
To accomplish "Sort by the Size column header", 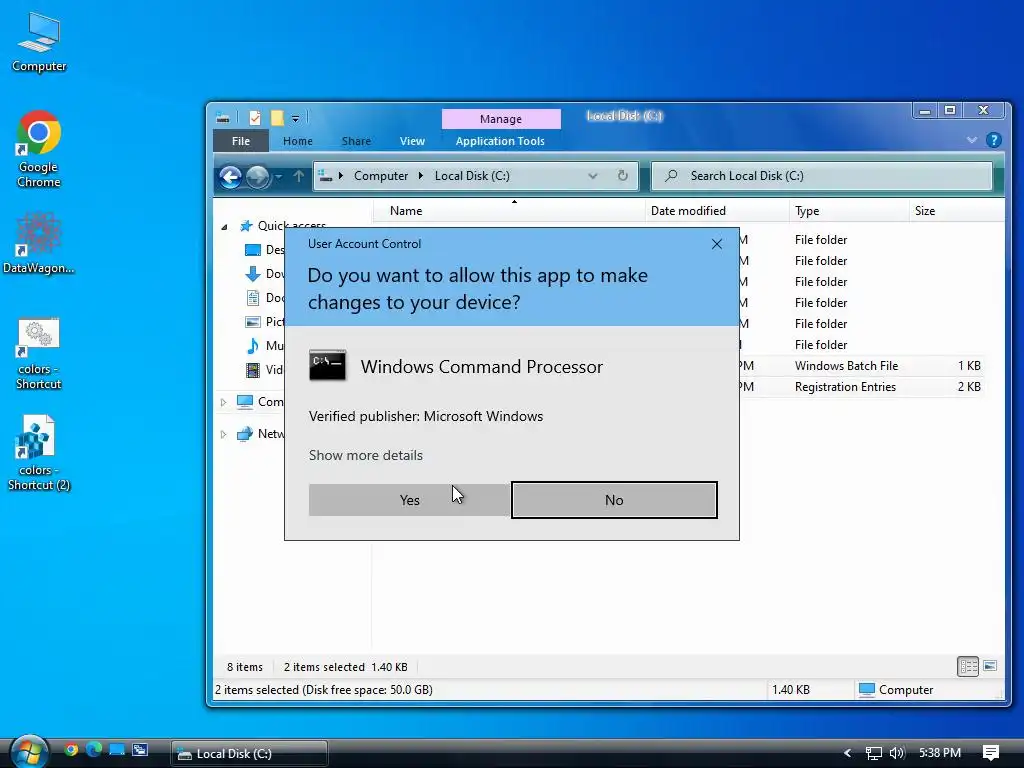I will tap(955, 211).
